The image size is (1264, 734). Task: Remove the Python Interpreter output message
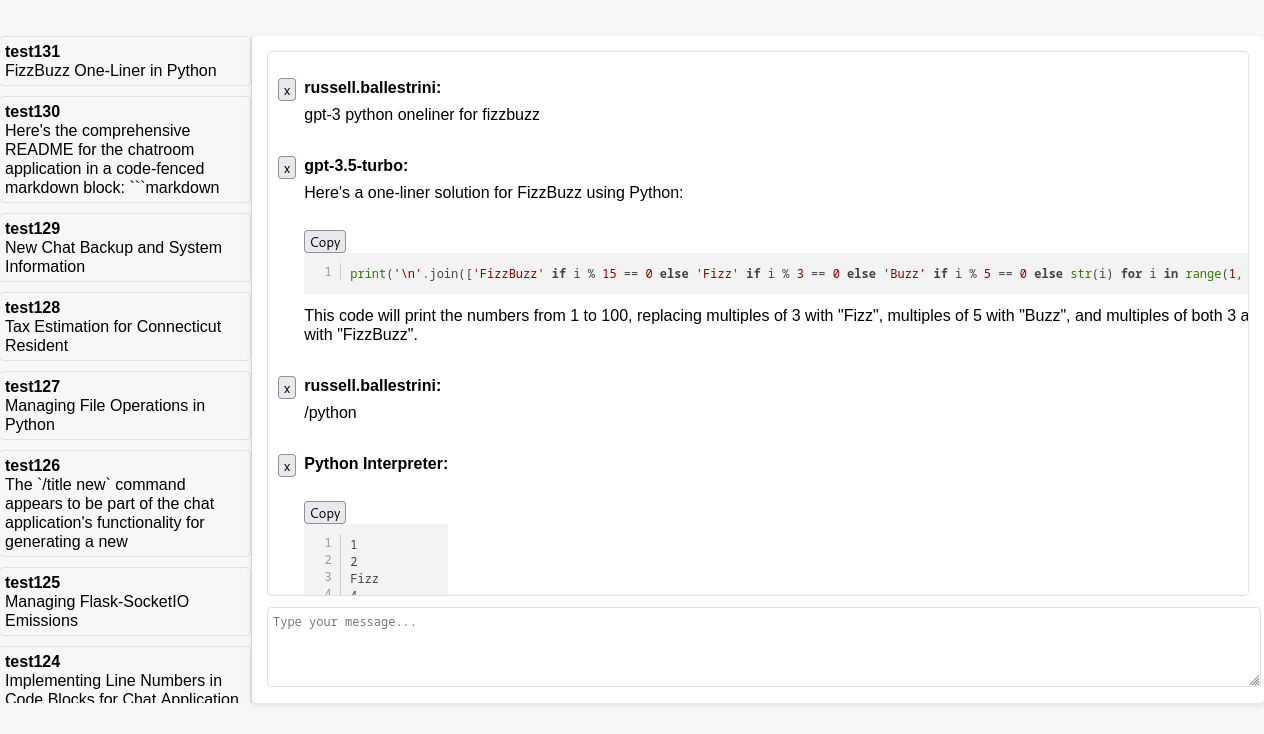287,466
